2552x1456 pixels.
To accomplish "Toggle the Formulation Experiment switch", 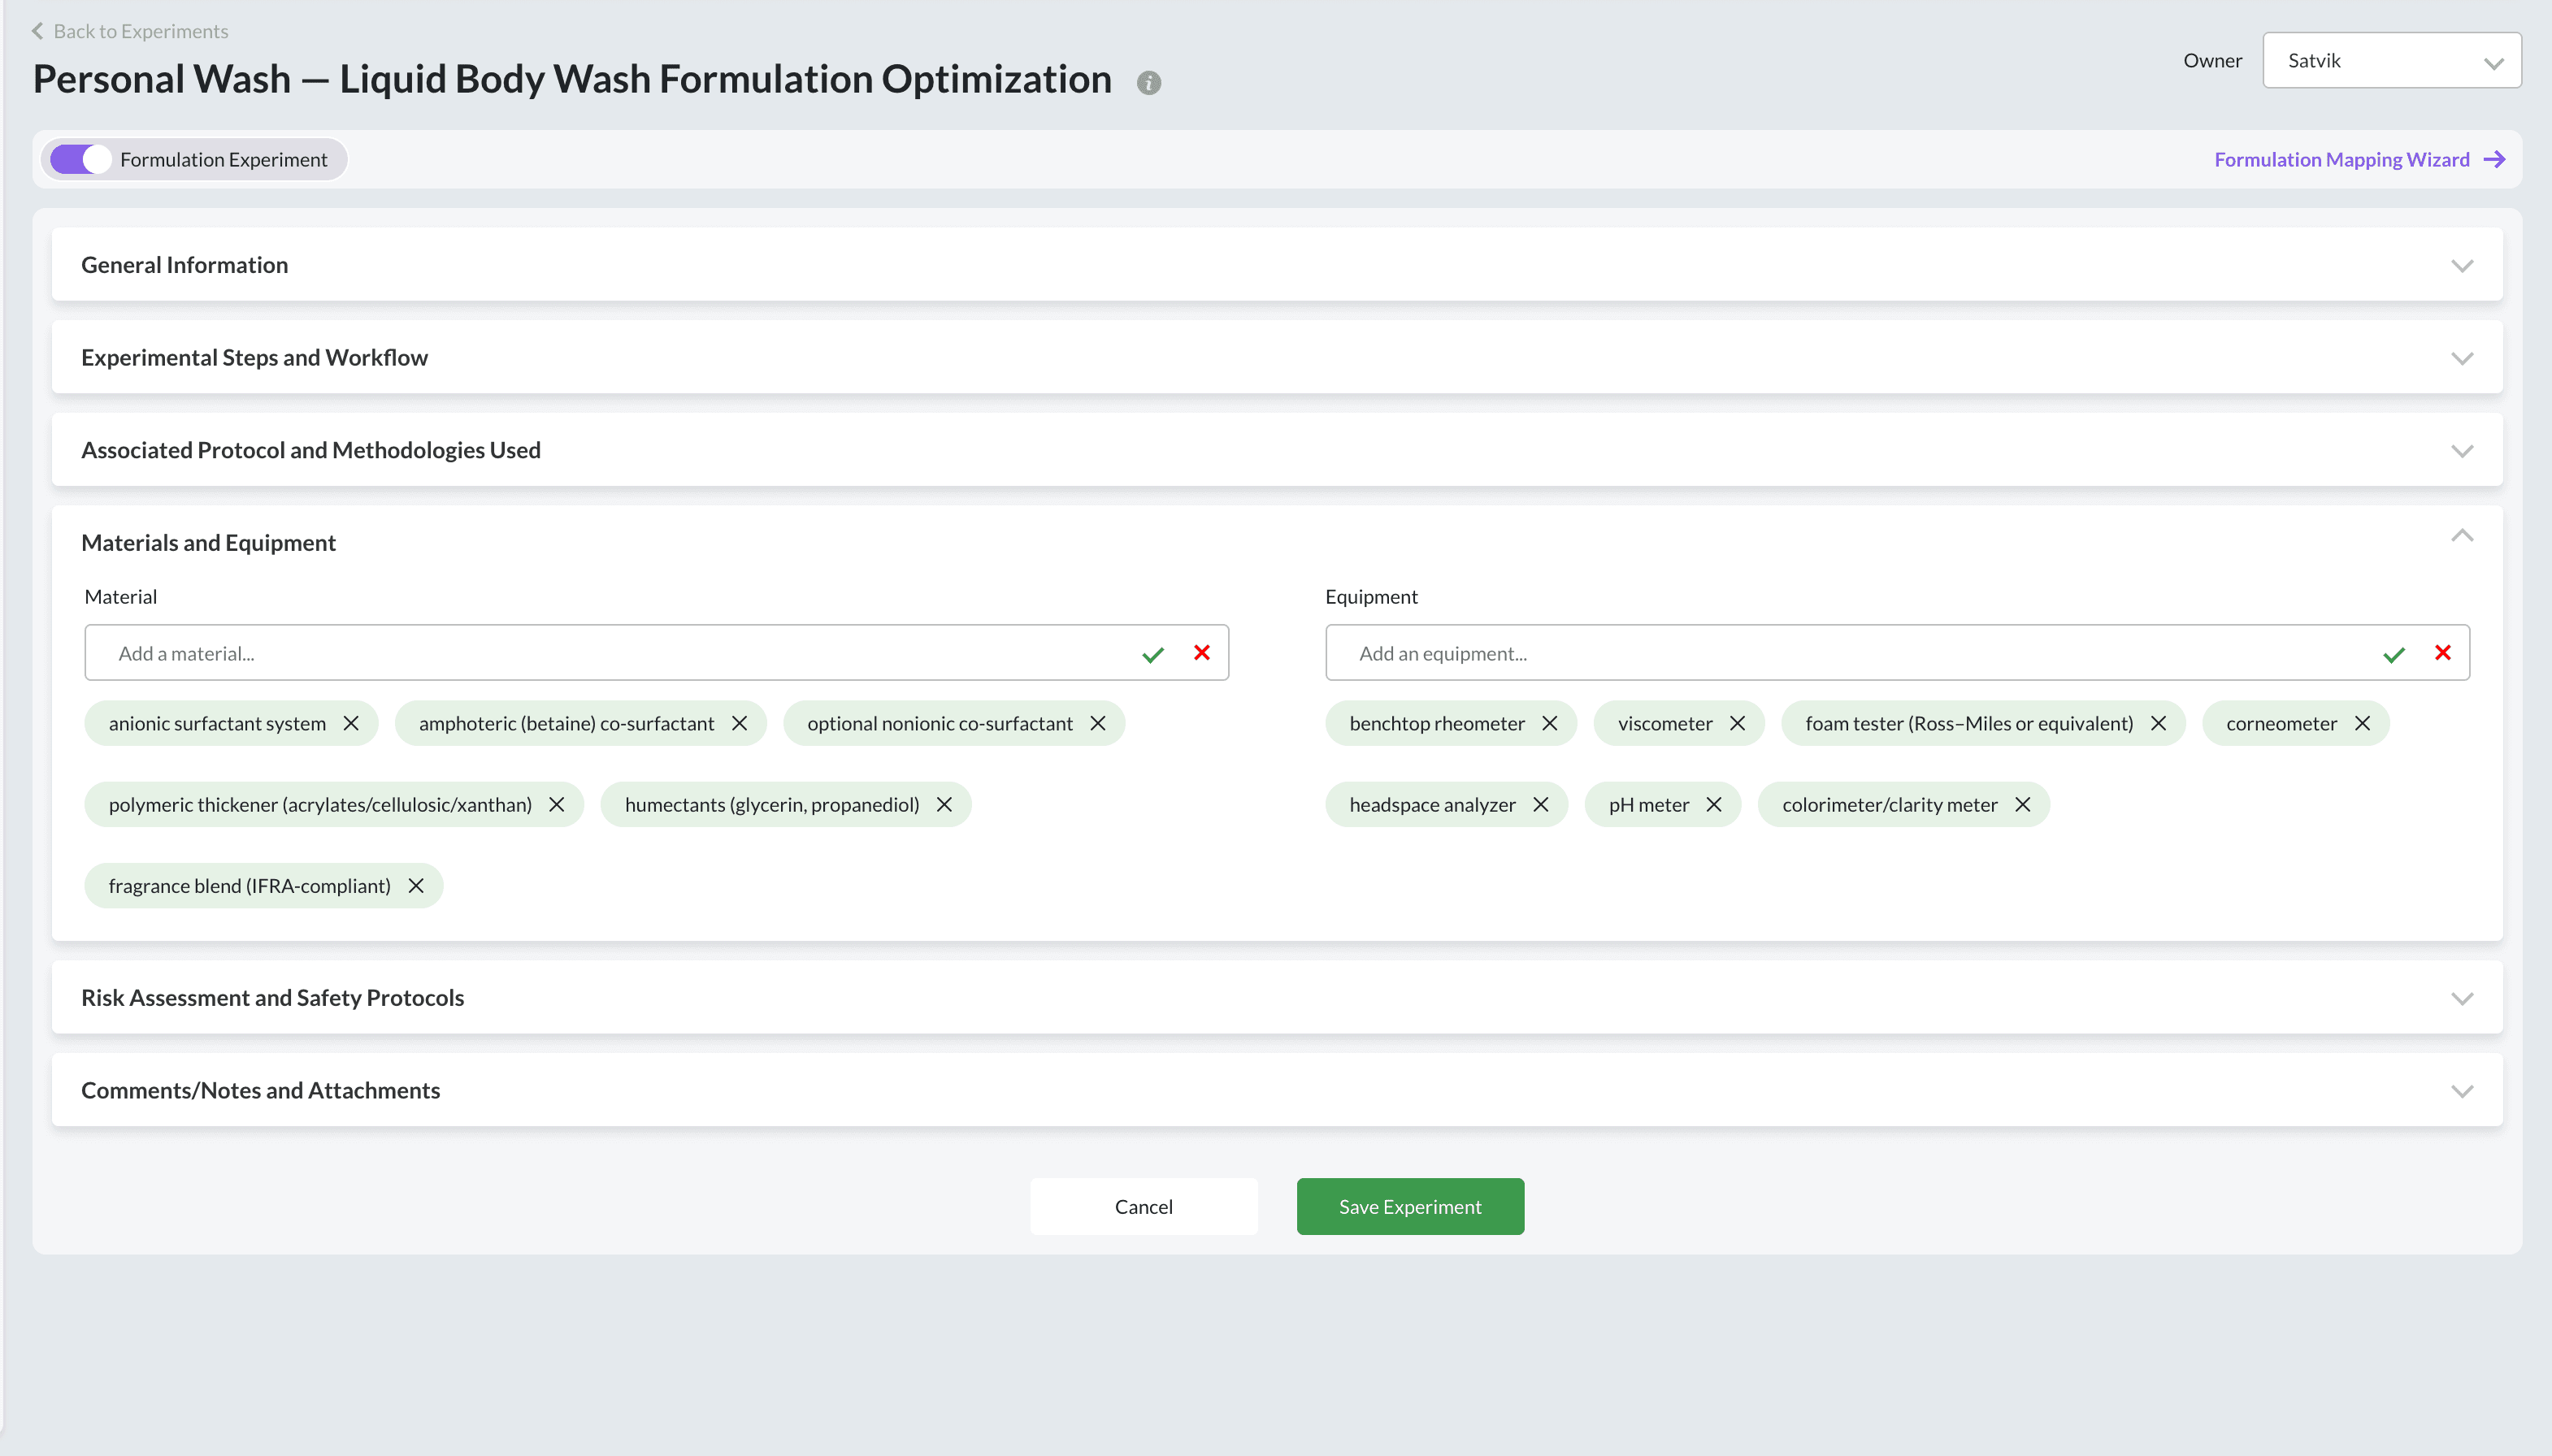I will click(x=81, y=160).
